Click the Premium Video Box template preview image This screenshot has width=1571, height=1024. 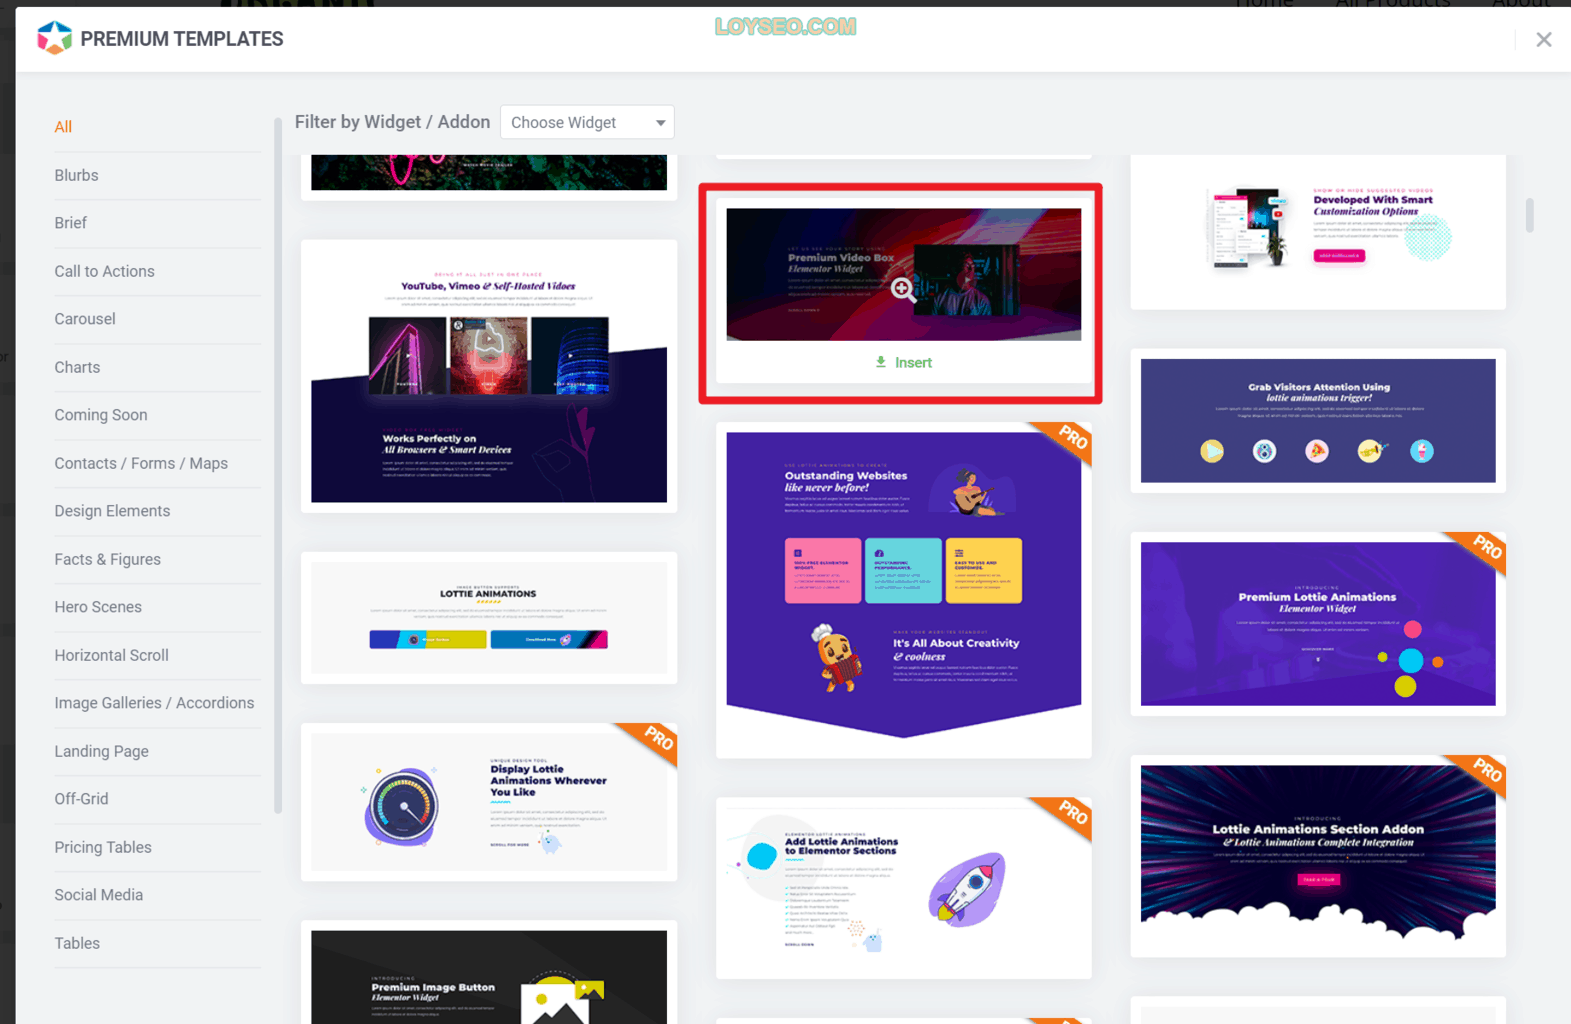pyautogui.click(x=904, y=274)
